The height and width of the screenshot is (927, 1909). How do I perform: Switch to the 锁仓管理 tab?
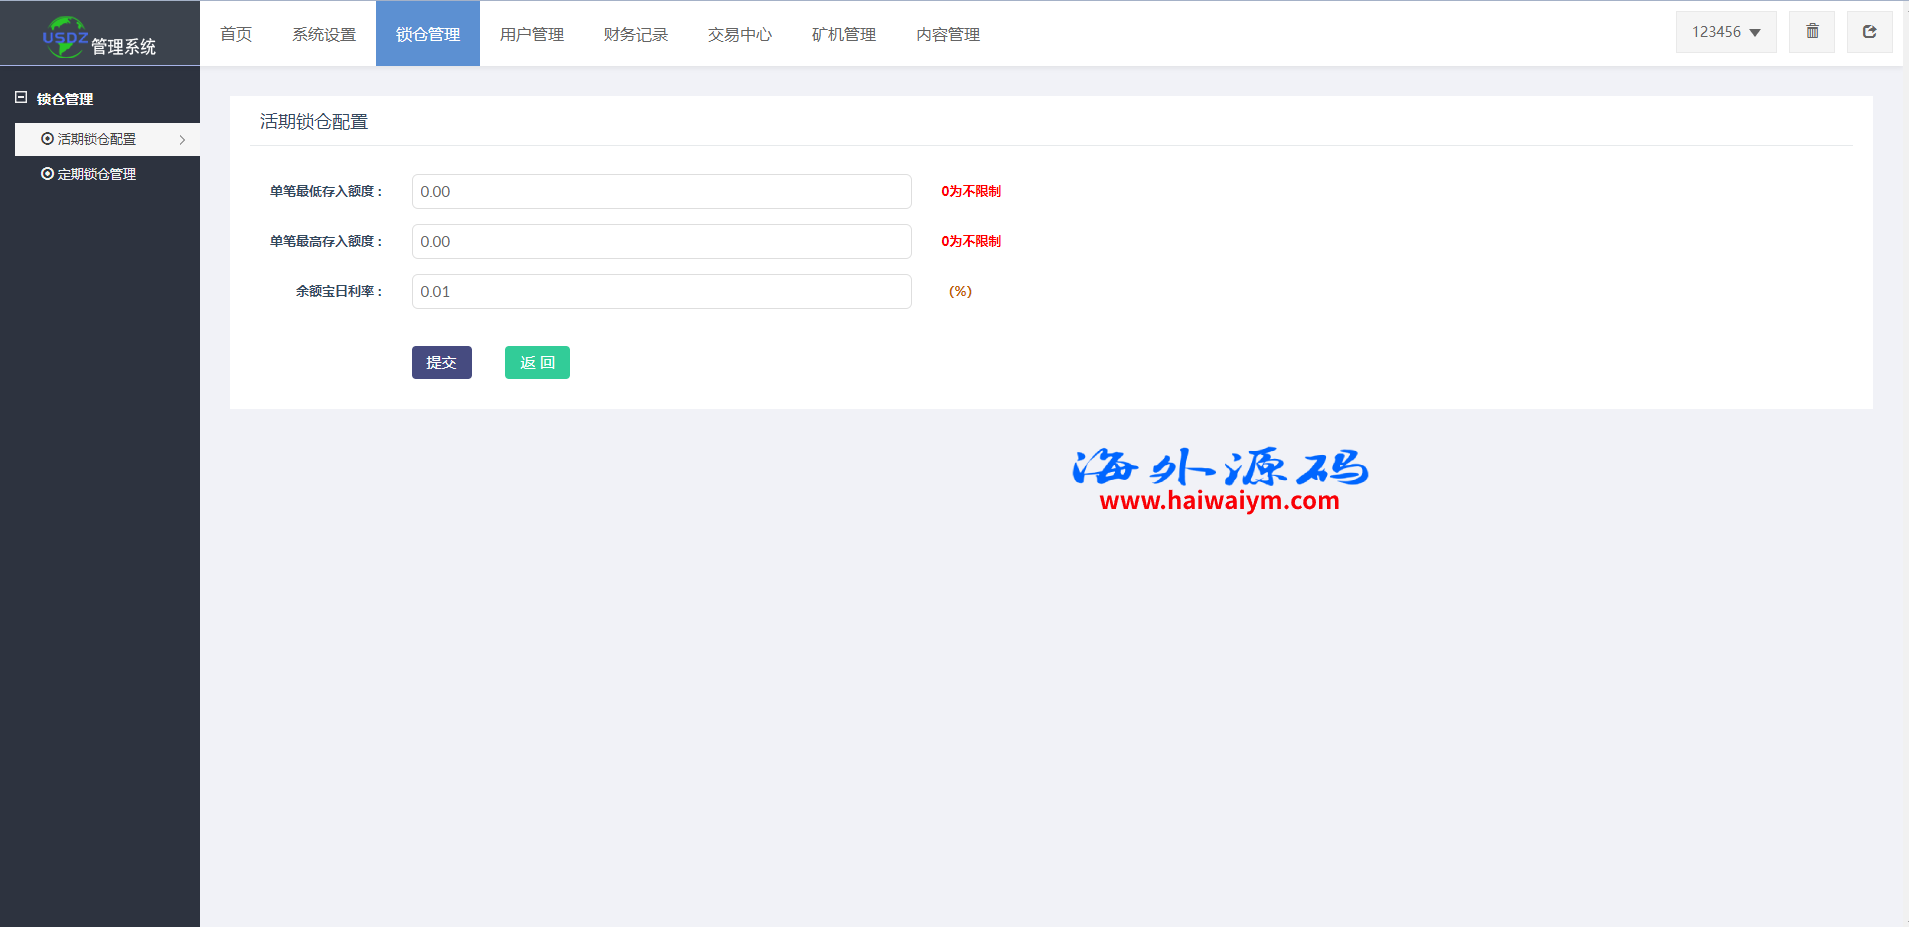[428, 34]
